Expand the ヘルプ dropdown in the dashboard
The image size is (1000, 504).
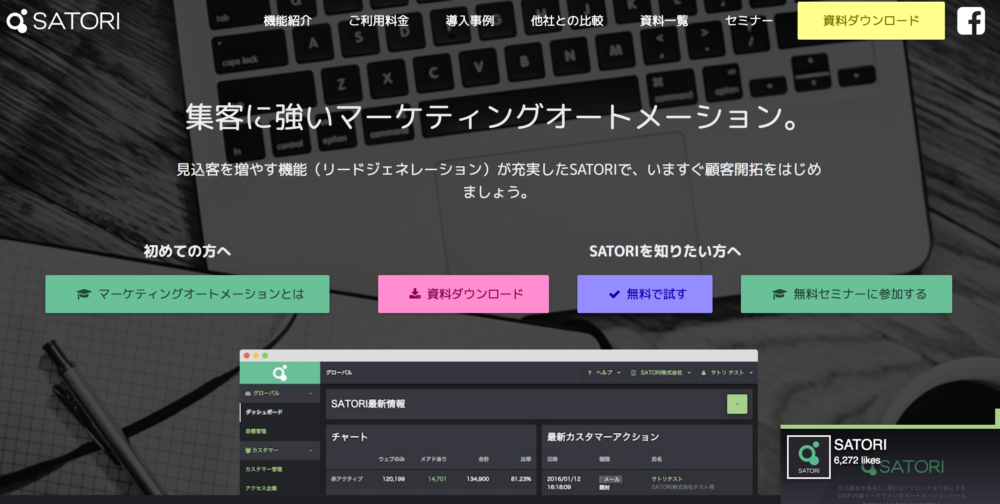pos(605,373)
